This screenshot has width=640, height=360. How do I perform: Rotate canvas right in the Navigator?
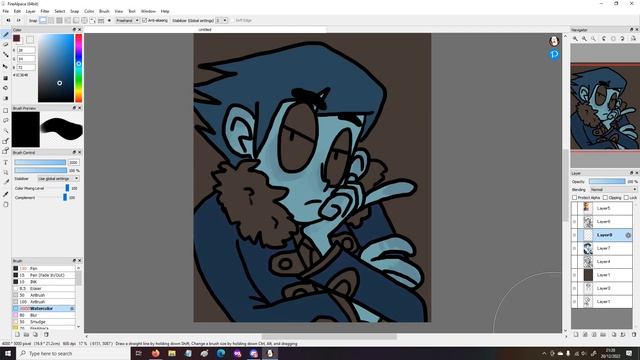[x=622, y=39]
